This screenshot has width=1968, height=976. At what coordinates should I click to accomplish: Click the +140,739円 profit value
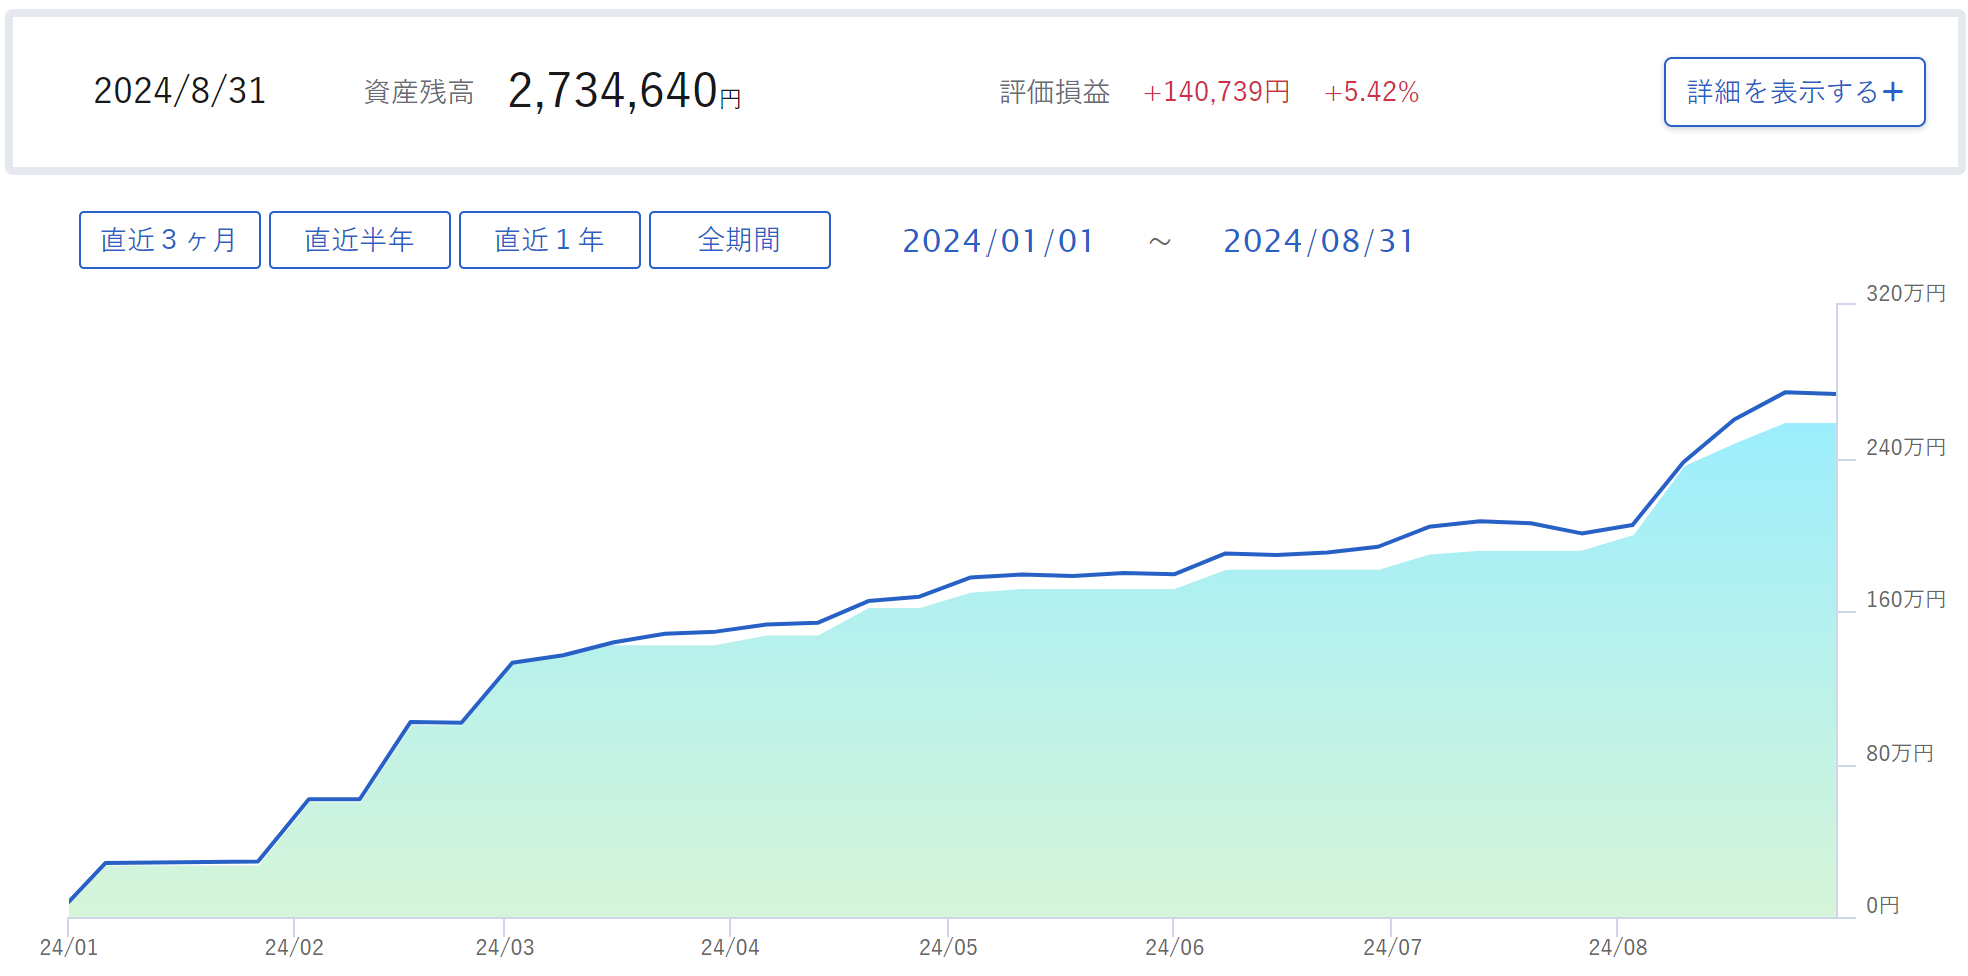[x=1217, y=92]
